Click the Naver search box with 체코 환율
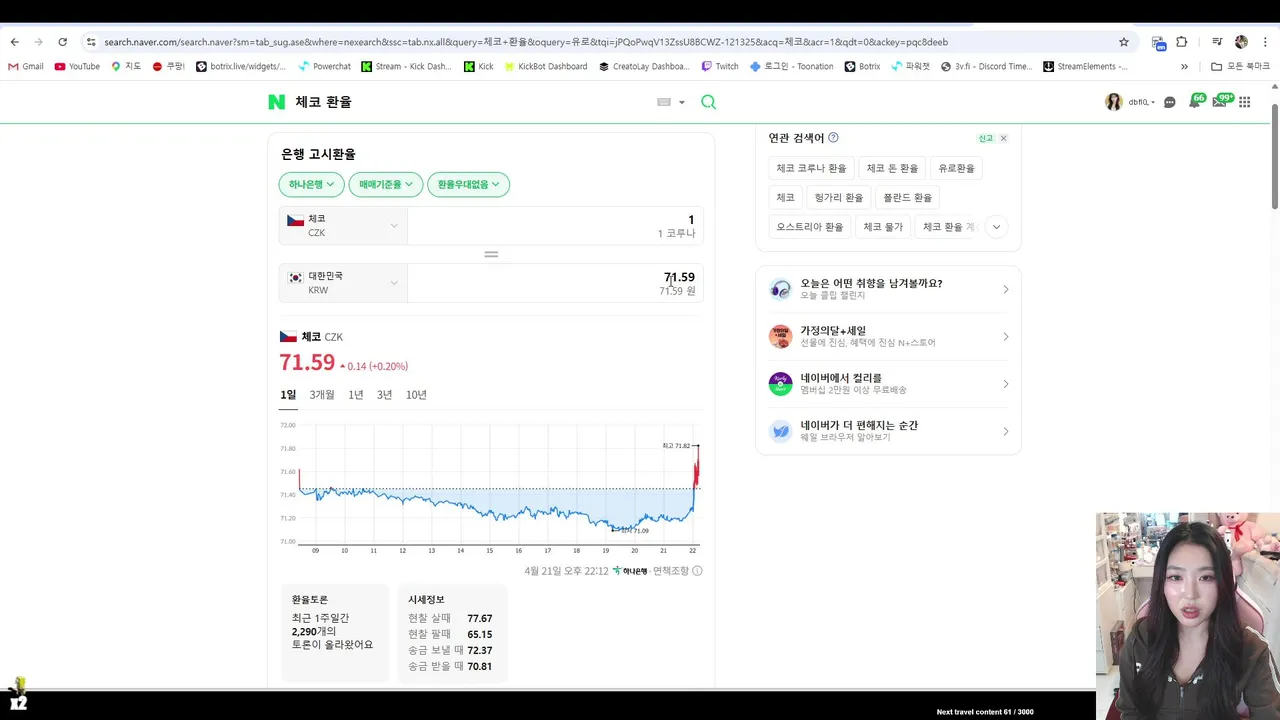The width and height of the screenshot is (1280, 720). (470, 102)
